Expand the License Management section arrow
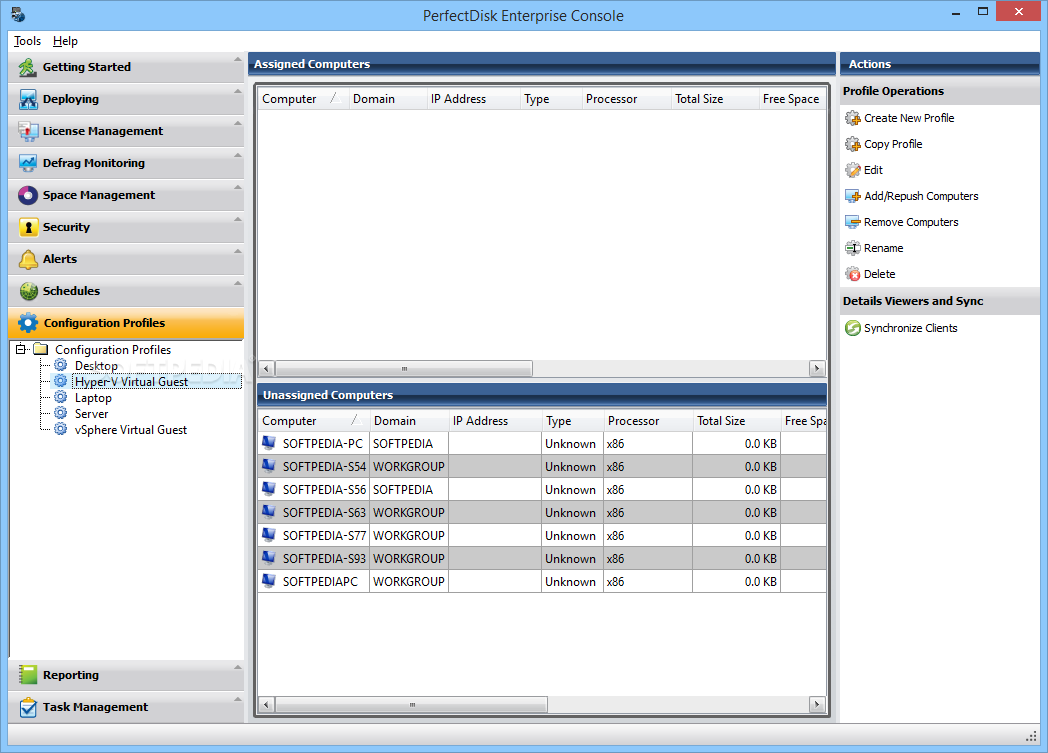Image resolution: width=1048 pixels, height=753 pixels. [237, 124]
